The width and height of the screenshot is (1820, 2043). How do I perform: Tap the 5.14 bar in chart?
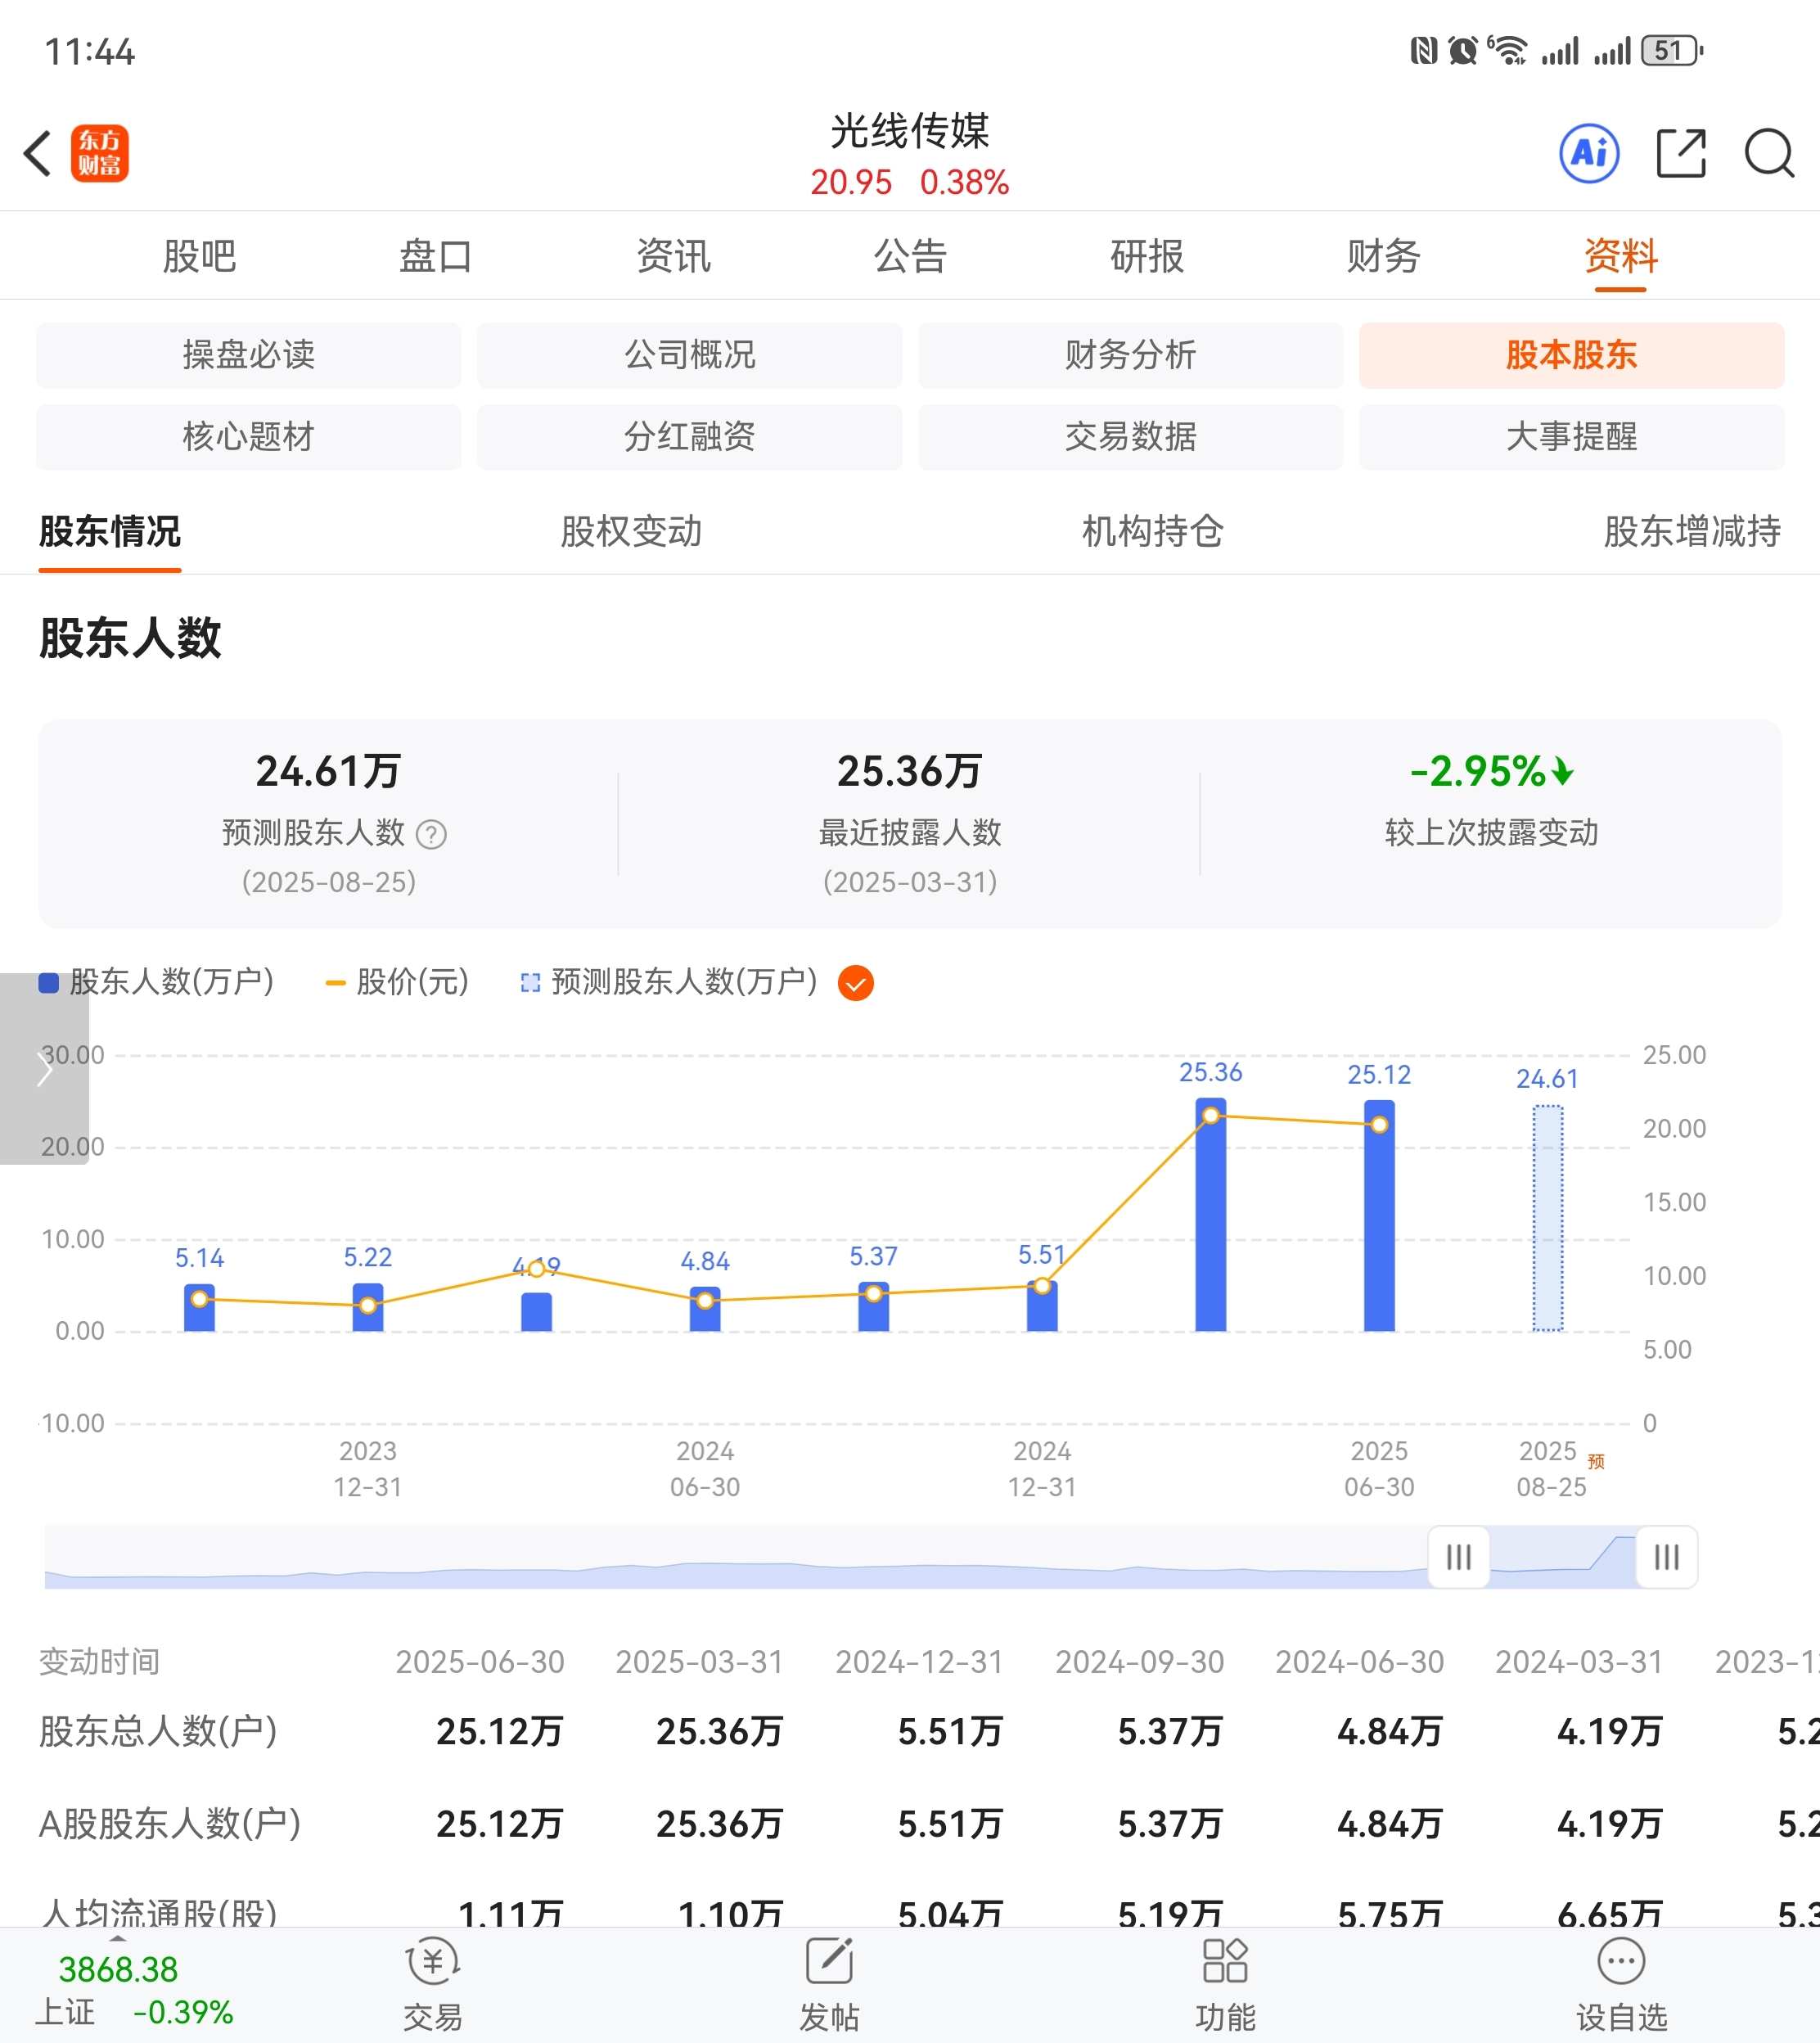point(199,1307)
